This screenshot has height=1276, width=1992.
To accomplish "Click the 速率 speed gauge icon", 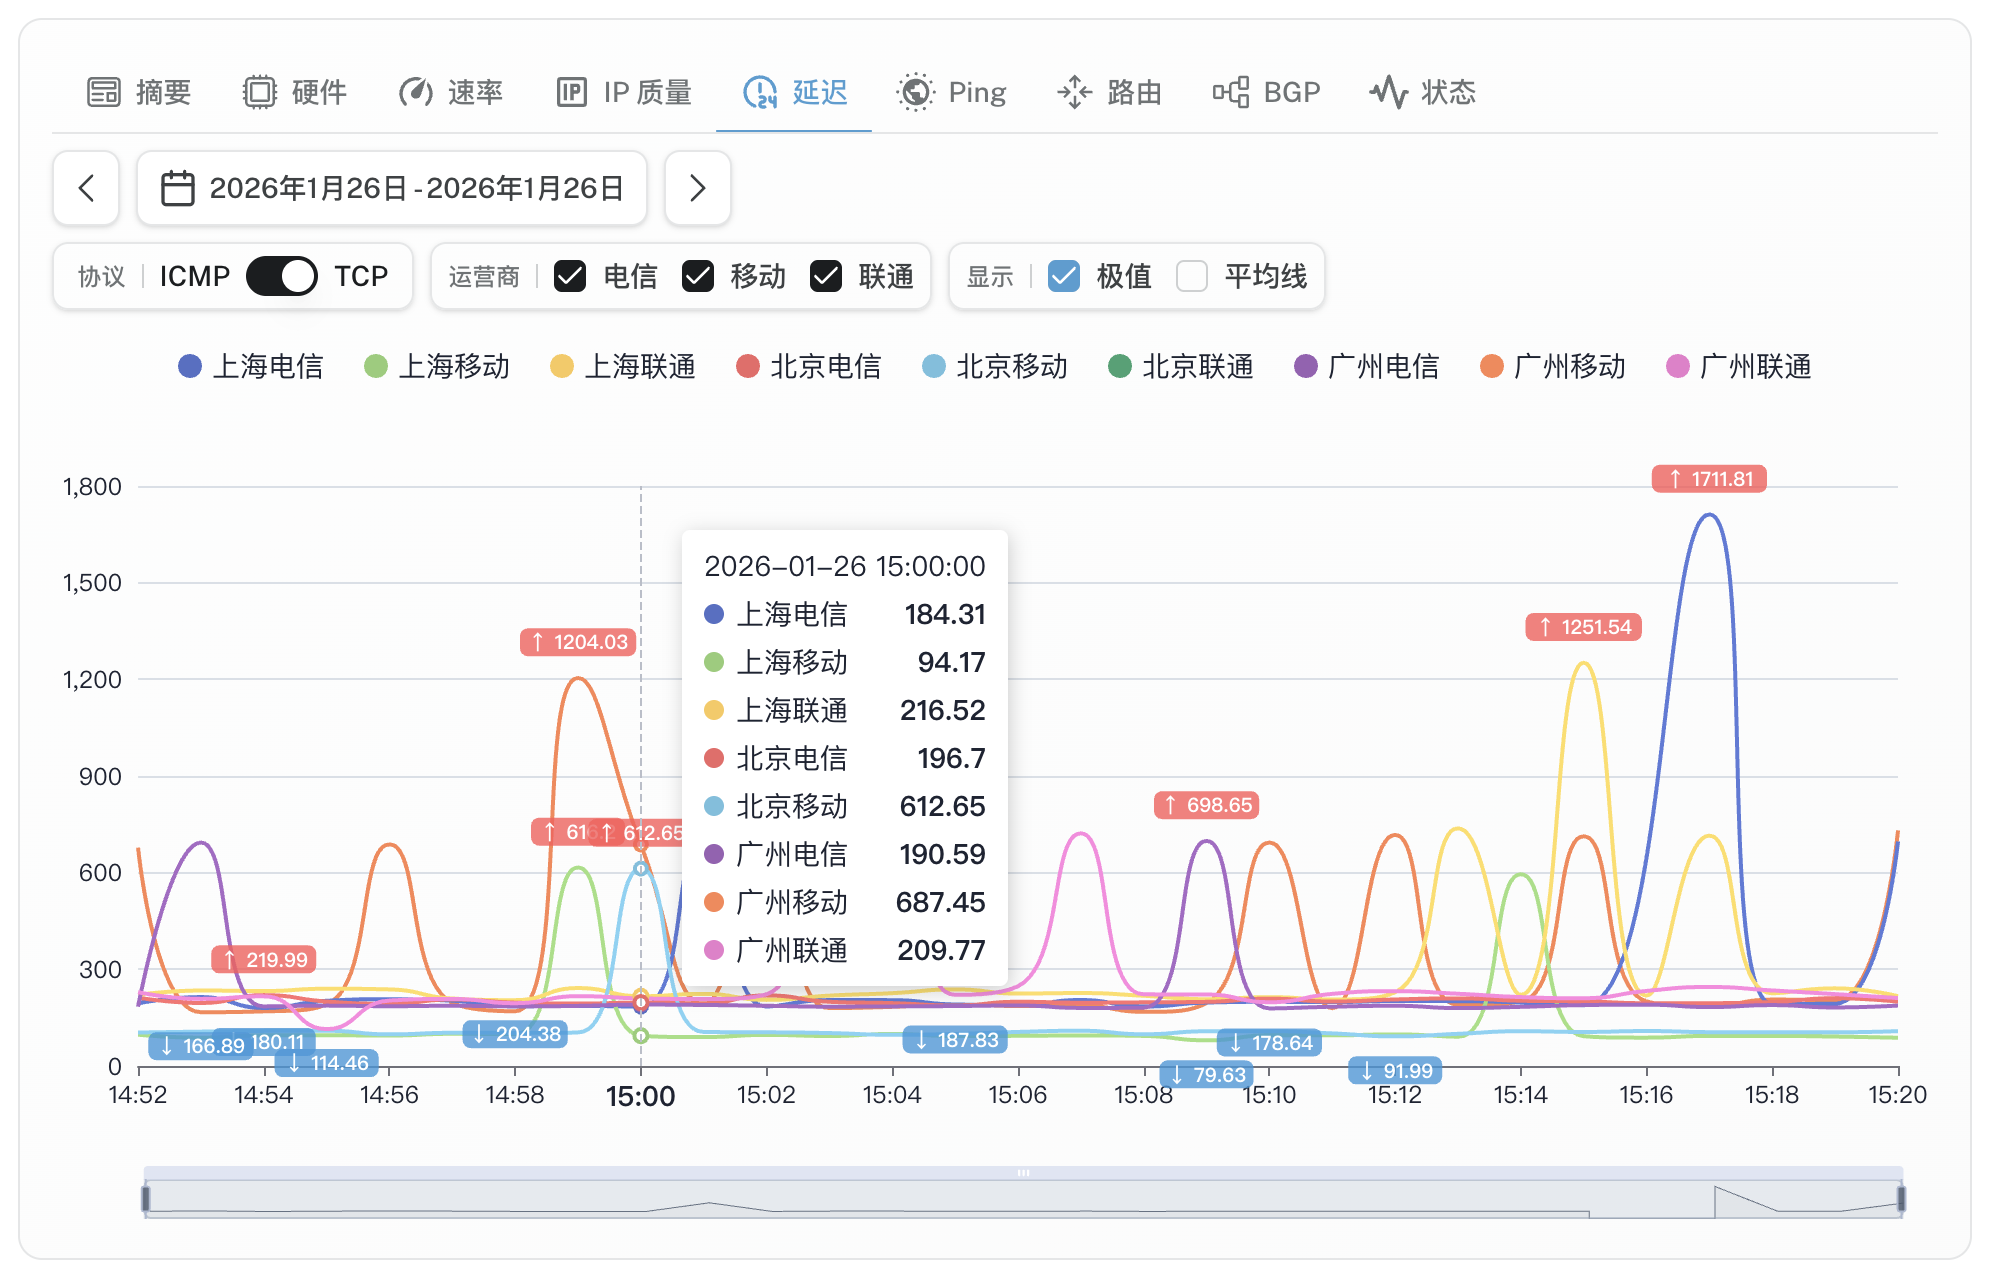I will click(x=415, y=91).
